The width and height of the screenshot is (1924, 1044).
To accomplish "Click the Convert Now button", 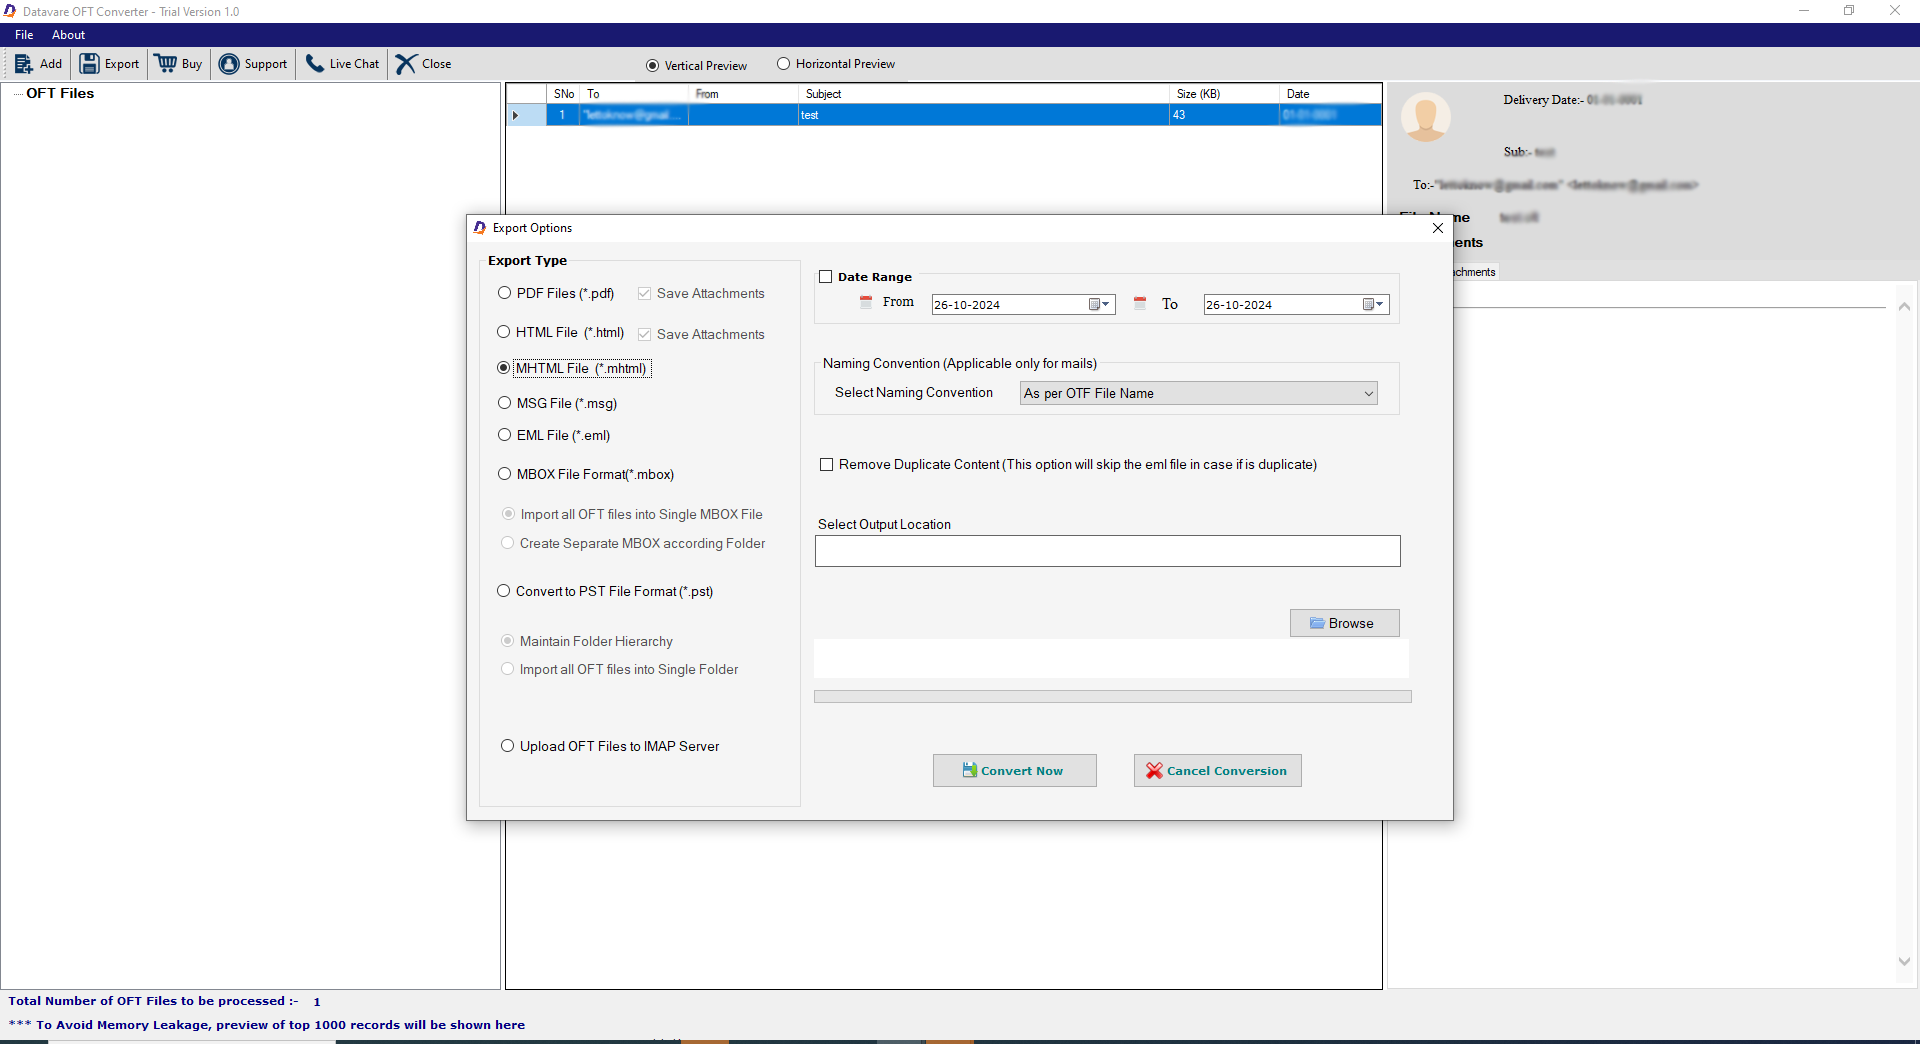I will (1014, 771).
